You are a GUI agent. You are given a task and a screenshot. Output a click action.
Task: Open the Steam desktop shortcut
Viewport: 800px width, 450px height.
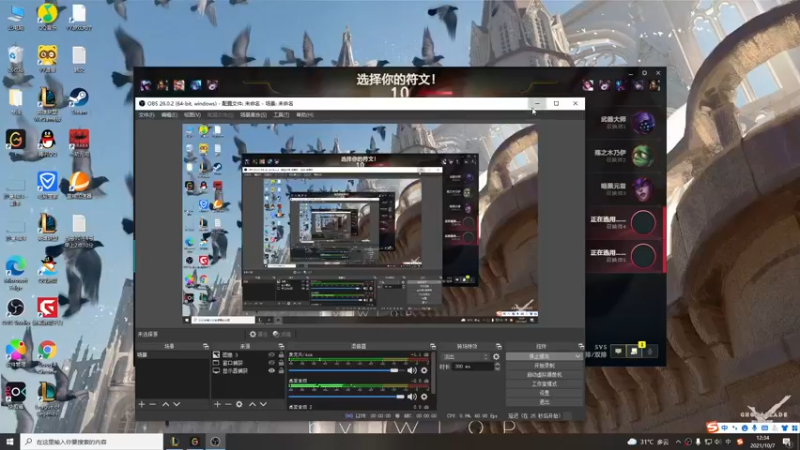coord(79,98)
